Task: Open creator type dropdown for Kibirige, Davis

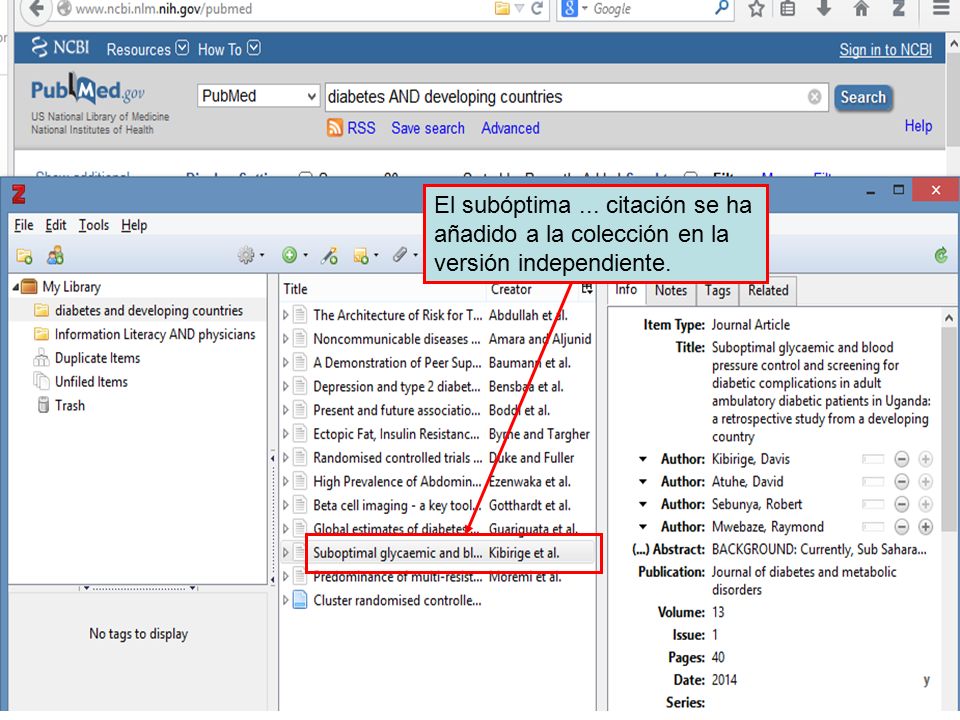Action: tap(643, 459)
